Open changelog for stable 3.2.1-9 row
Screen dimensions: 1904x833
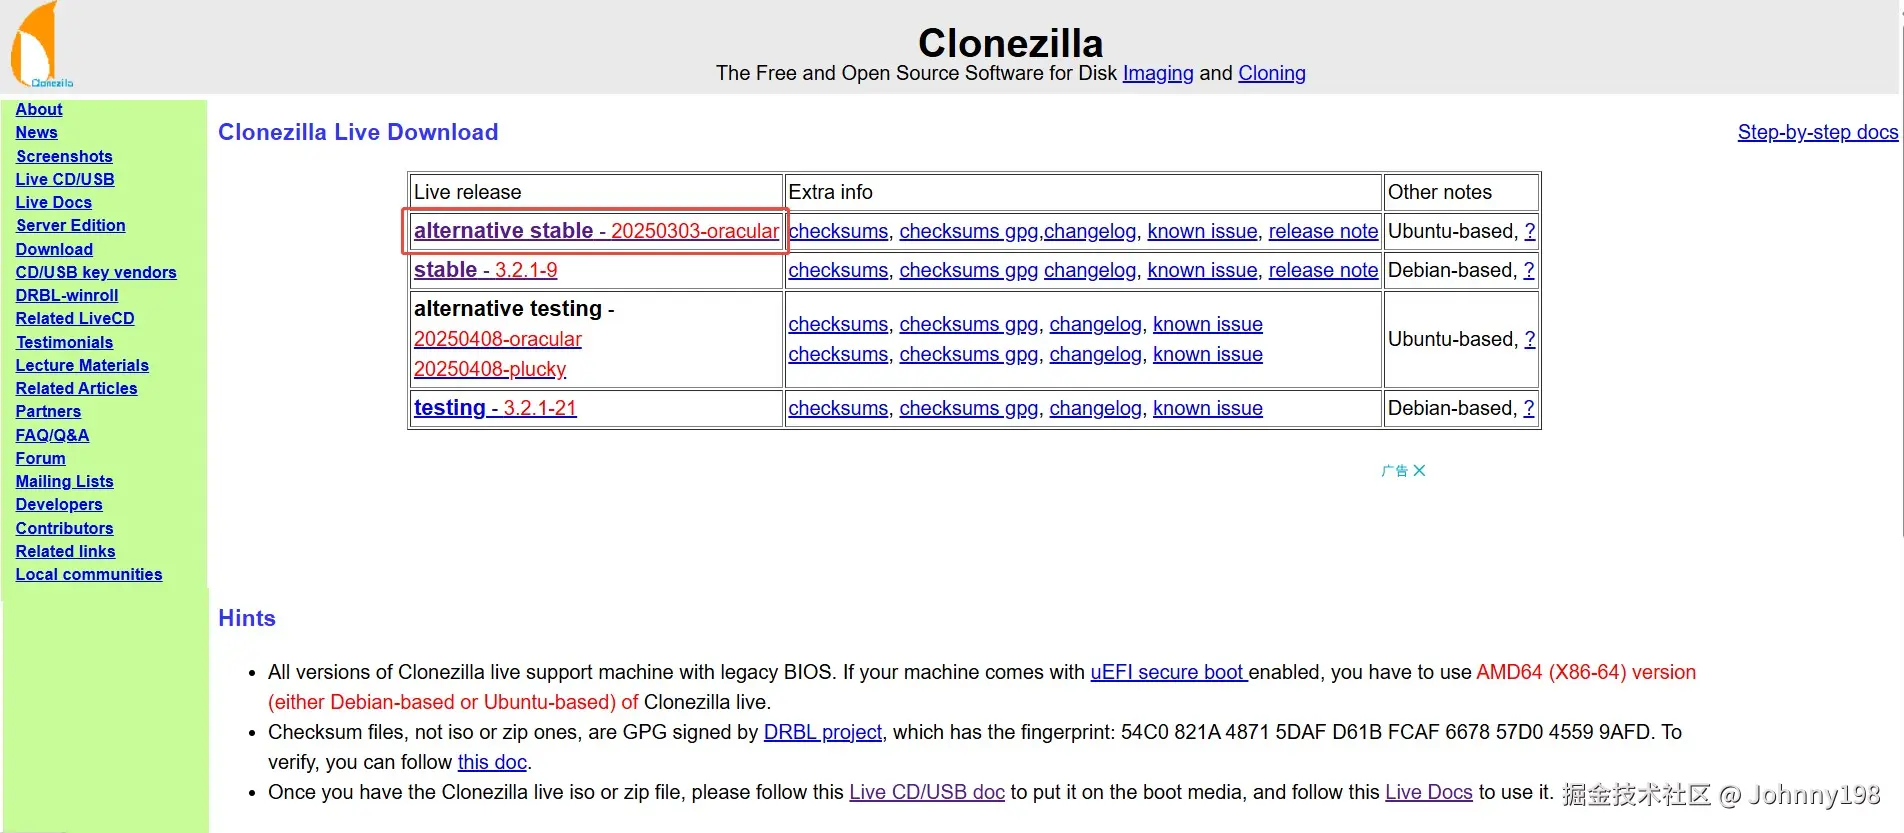click(1090, 270)
